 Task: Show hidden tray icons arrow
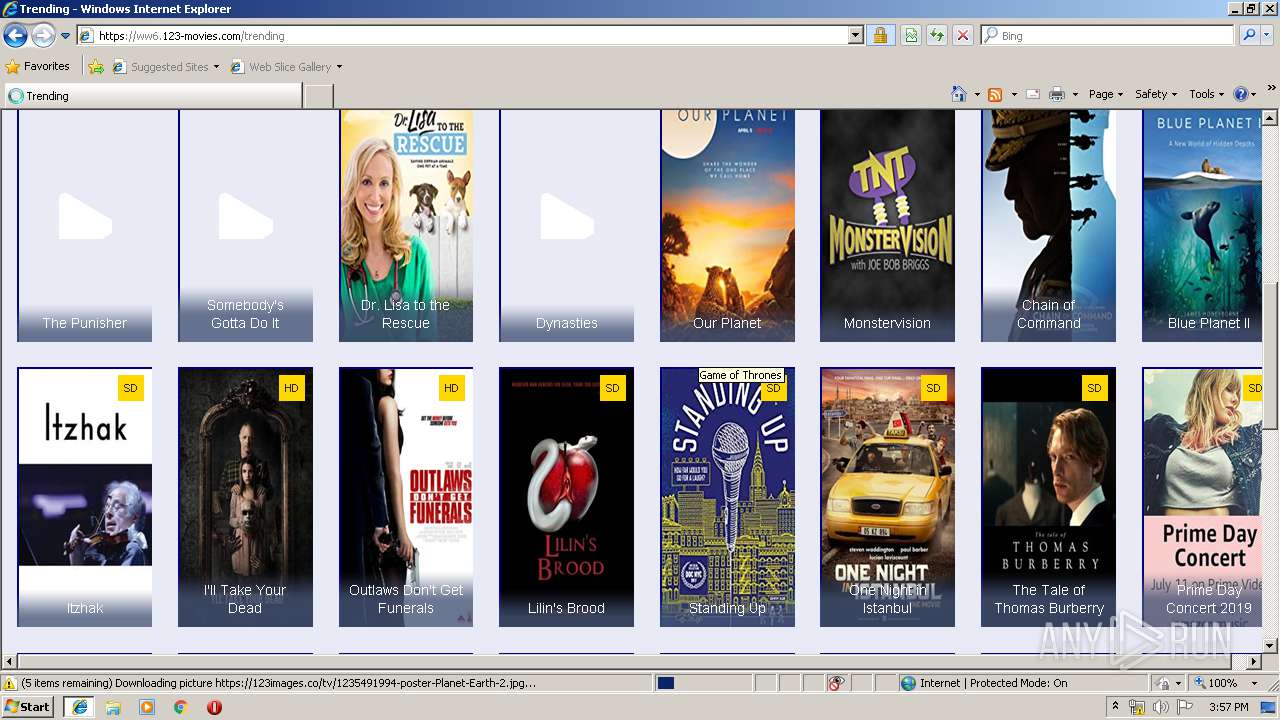pos(1115,707)
